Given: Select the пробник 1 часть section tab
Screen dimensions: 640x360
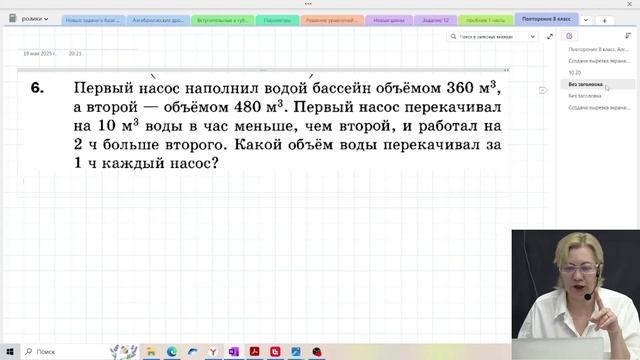Looking at the screenshot, I should (x=485, y=20).
